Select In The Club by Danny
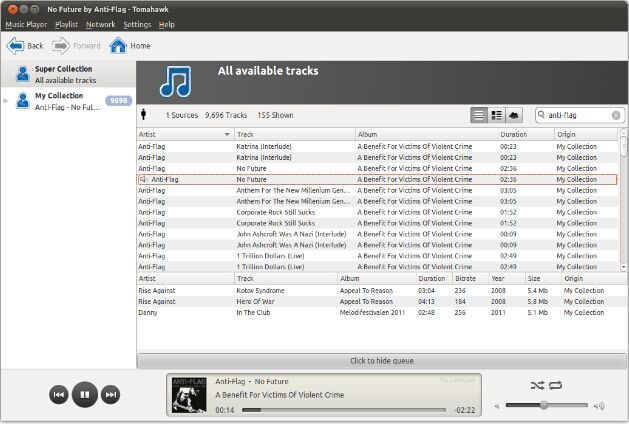This screenshot has width=629, height=424. [381, 312]
